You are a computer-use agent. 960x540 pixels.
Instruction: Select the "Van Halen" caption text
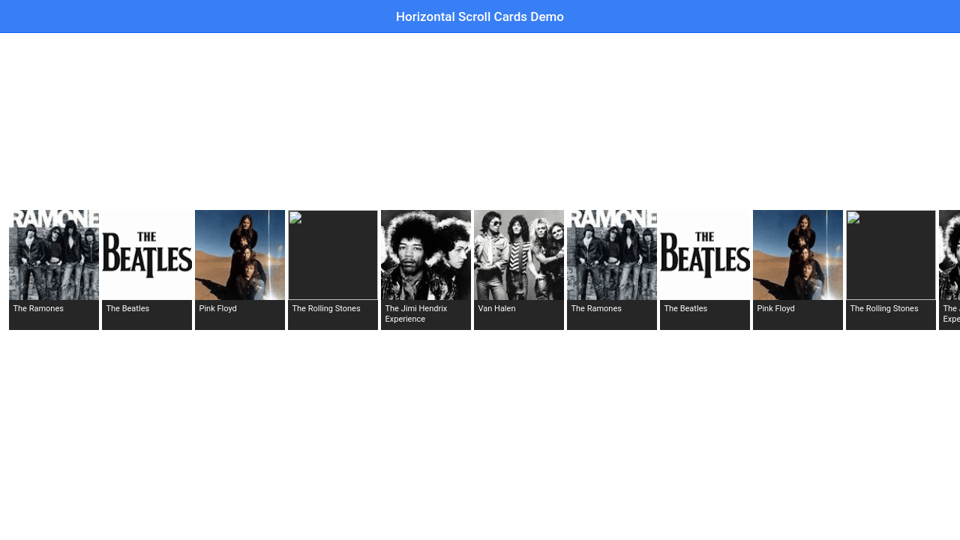pyautogui.click(x=497, y=309)
